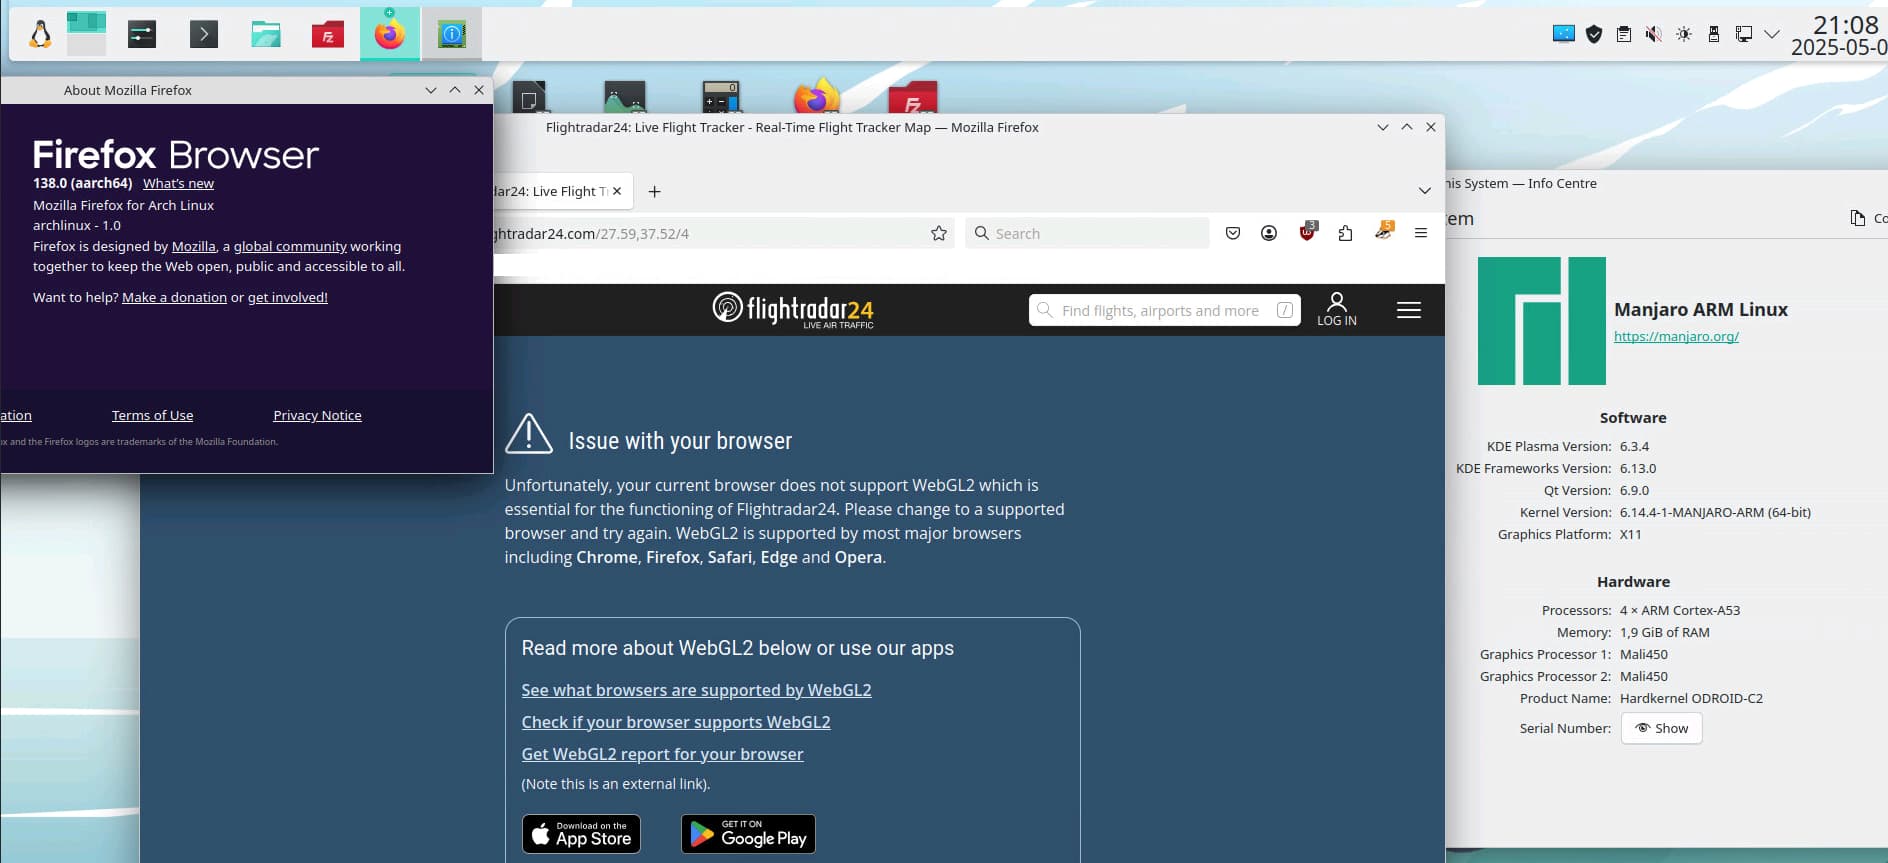Open See what browsers are supported by WebGL2
The image size is (1888, 863).
pyautogui.click(x=696, y=690)
